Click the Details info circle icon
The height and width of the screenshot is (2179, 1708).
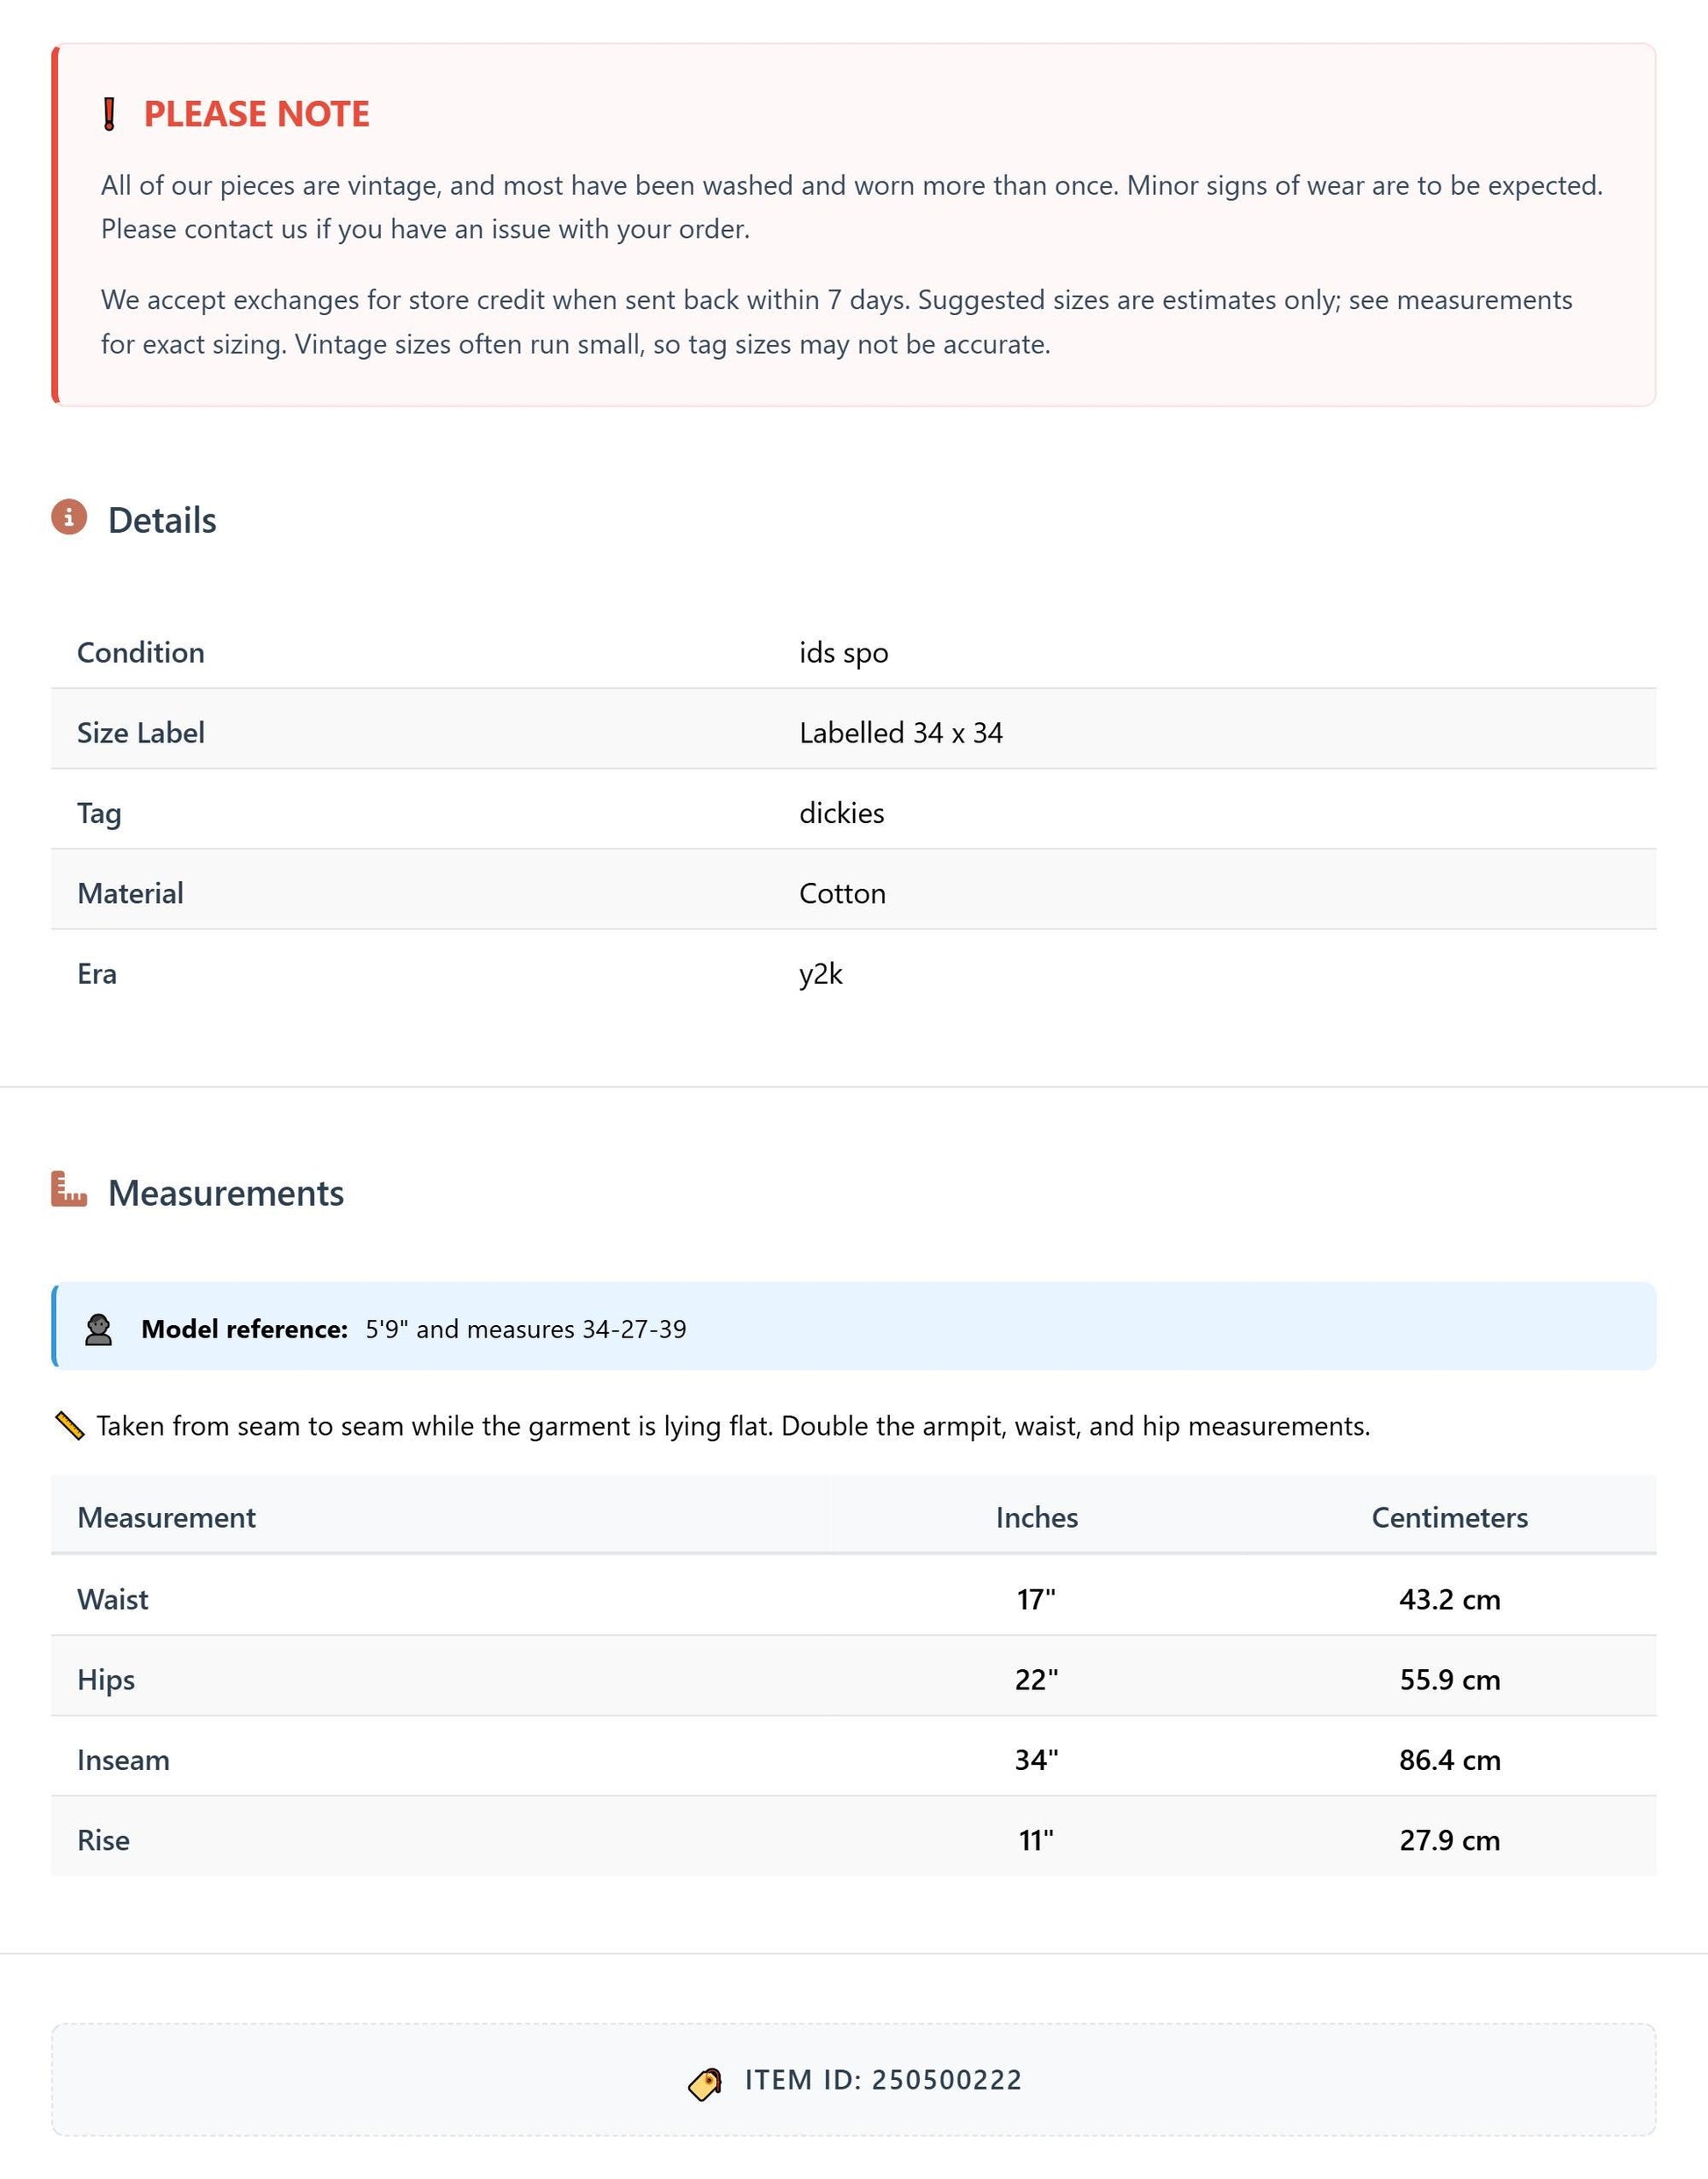pos(69,517)
